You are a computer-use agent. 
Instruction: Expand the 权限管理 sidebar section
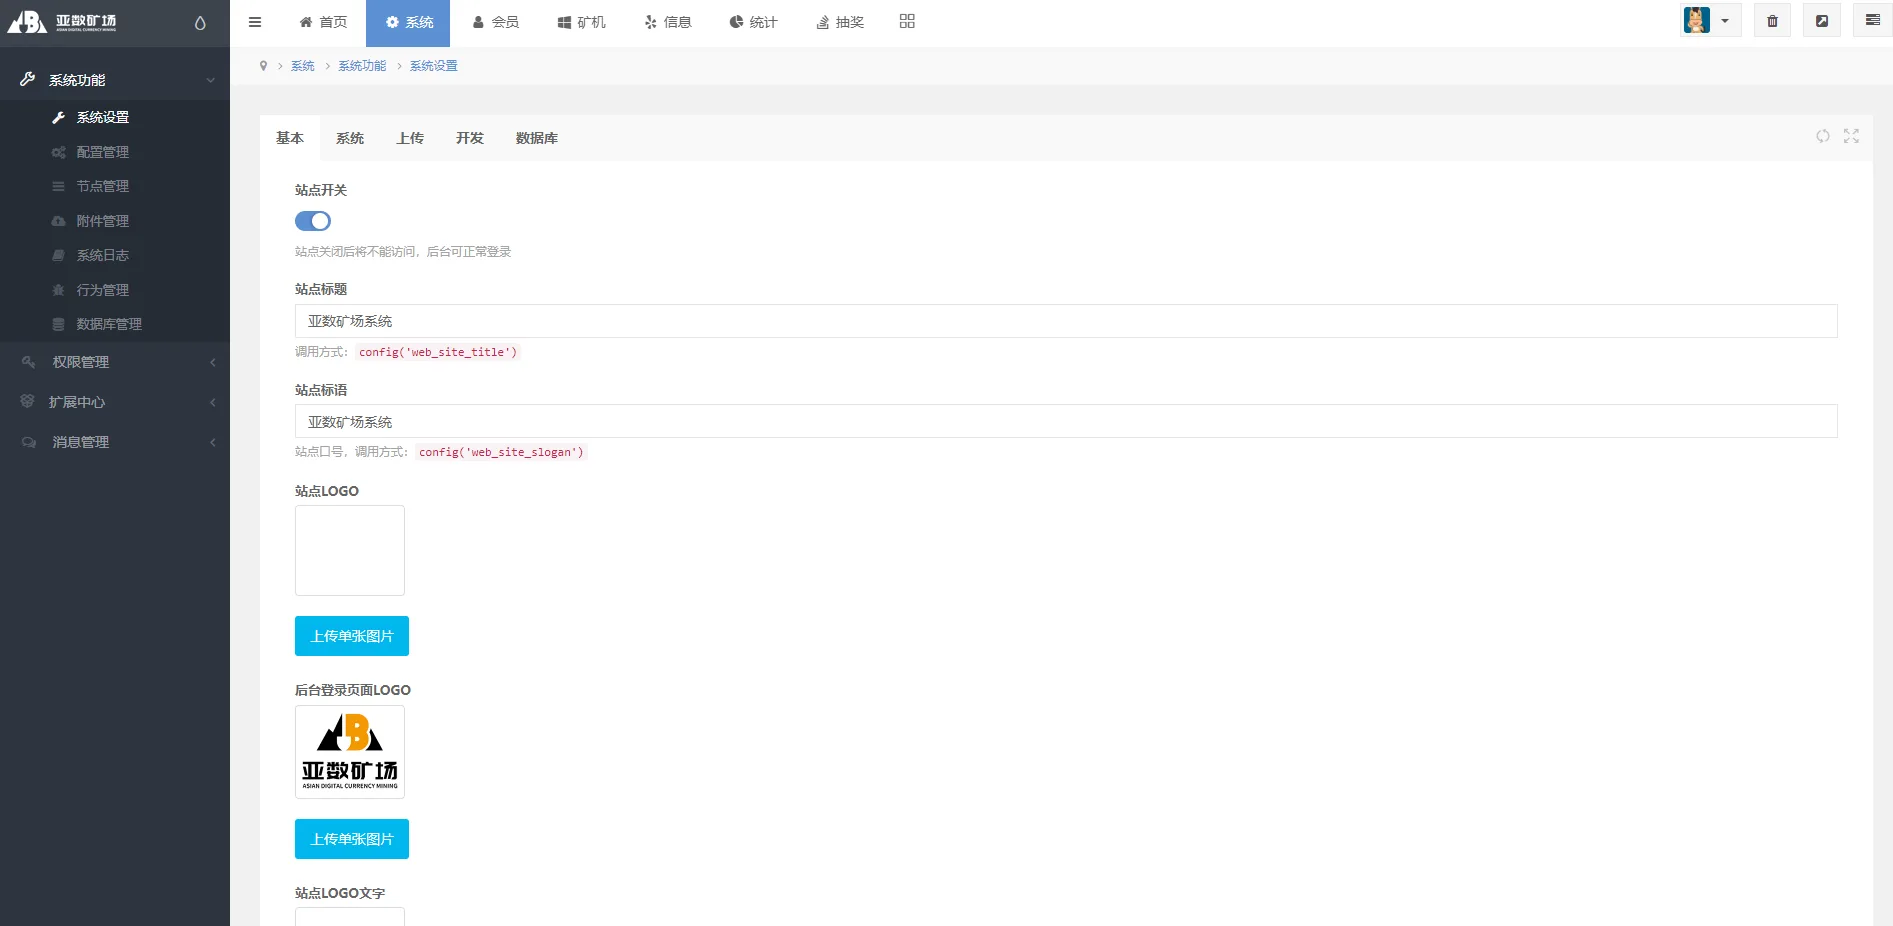point(115,362)
